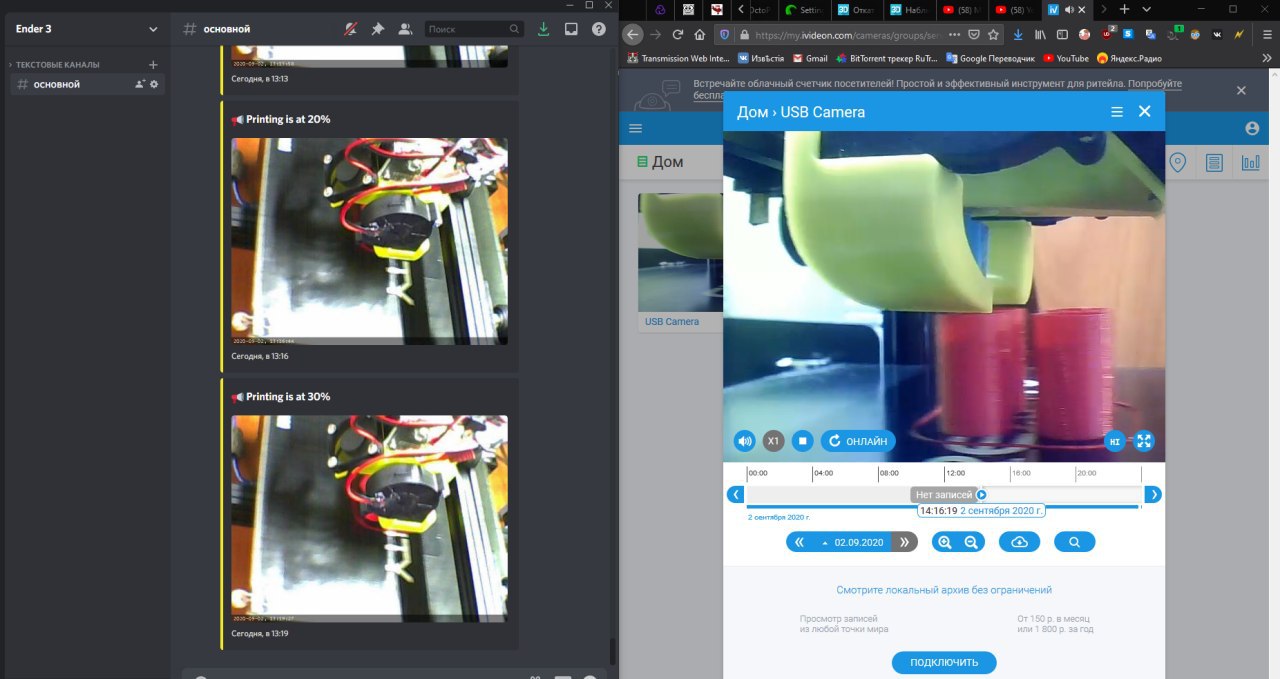Viewport: 1280px width, 679px height.
Task: Open the 20% printing snapshot image
Action: pyautogui.click(x=369, y=241)
